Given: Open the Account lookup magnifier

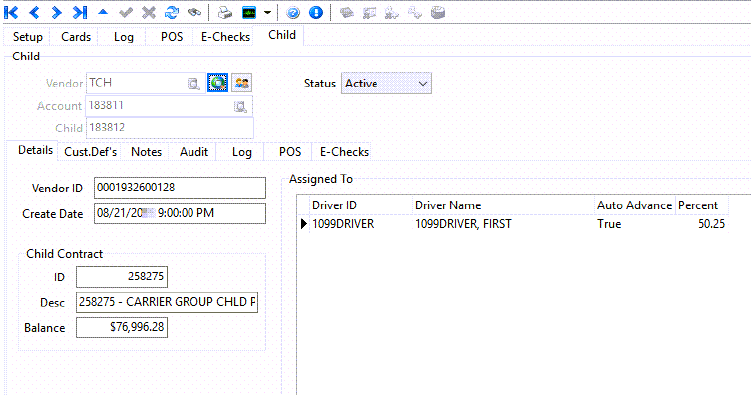Looking at the screenshot, I should coord(240,106).
